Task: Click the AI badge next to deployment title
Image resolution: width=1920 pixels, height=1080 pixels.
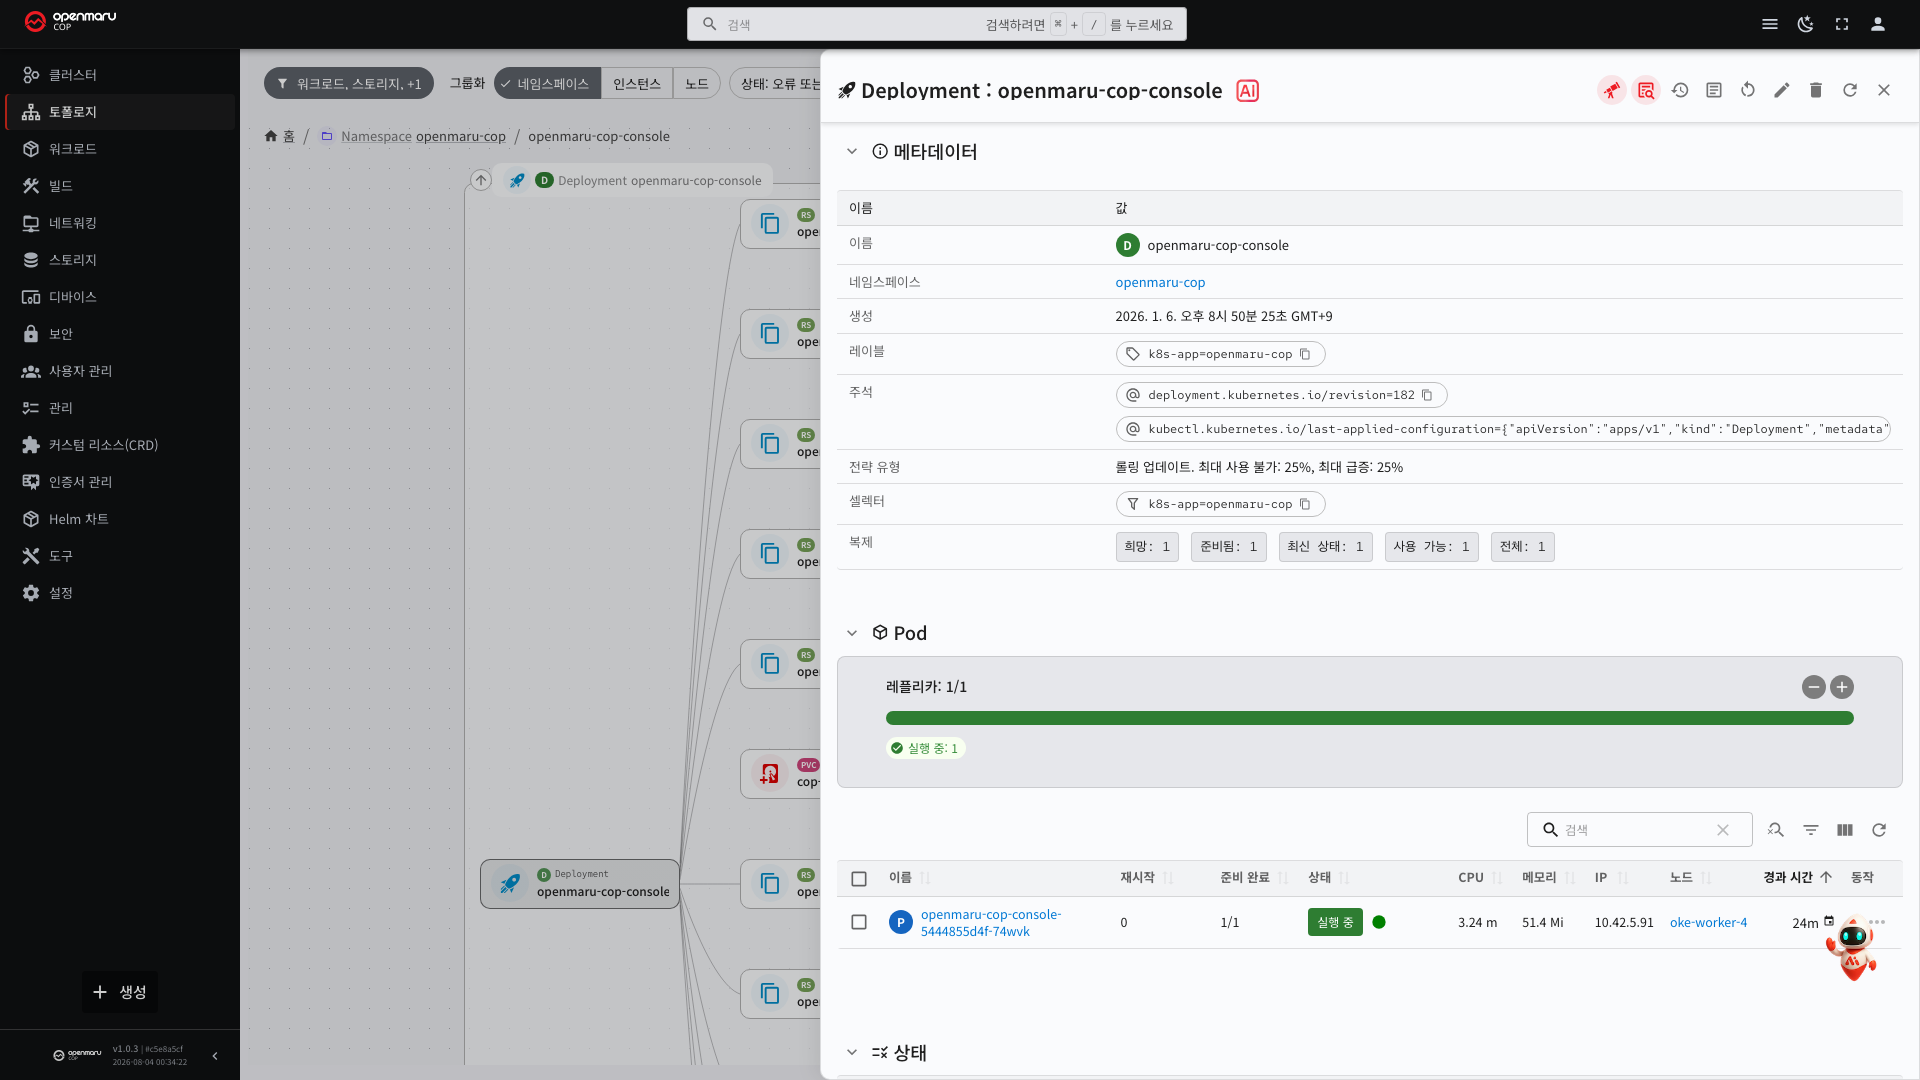Action: (x=1247, y=91)
